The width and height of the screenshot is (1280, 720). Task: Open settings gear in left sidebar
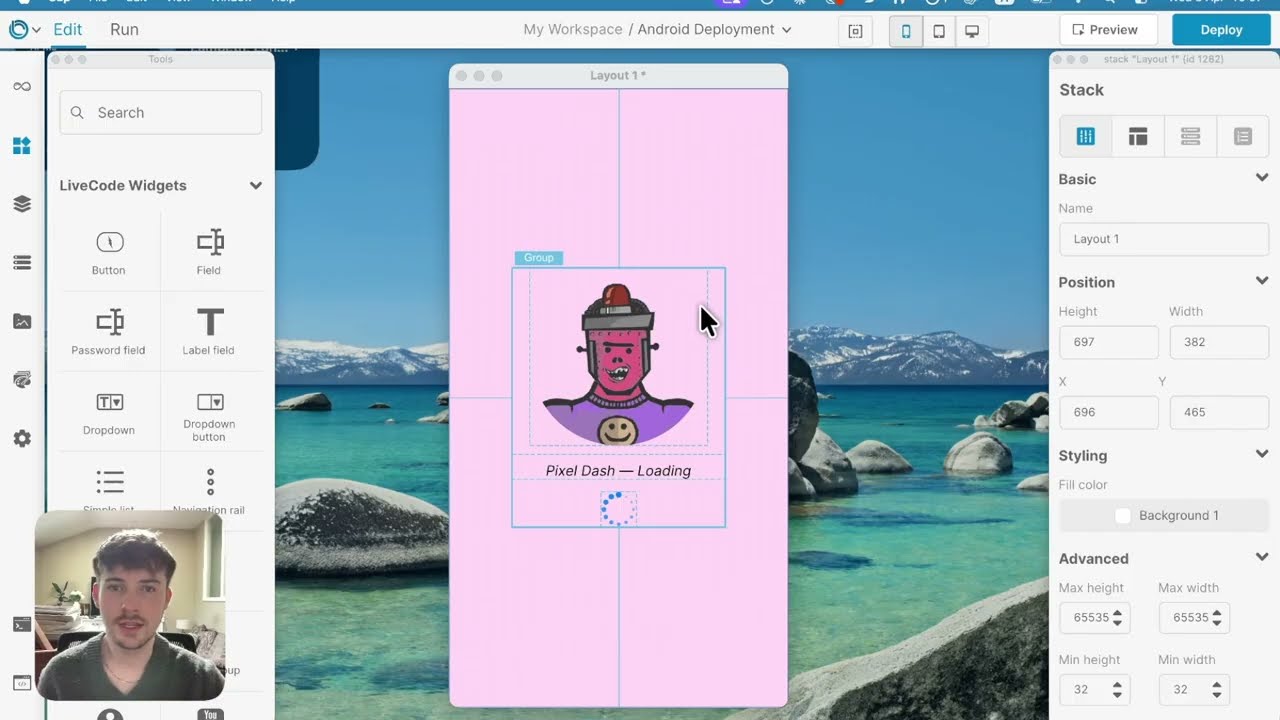point(22,439)
